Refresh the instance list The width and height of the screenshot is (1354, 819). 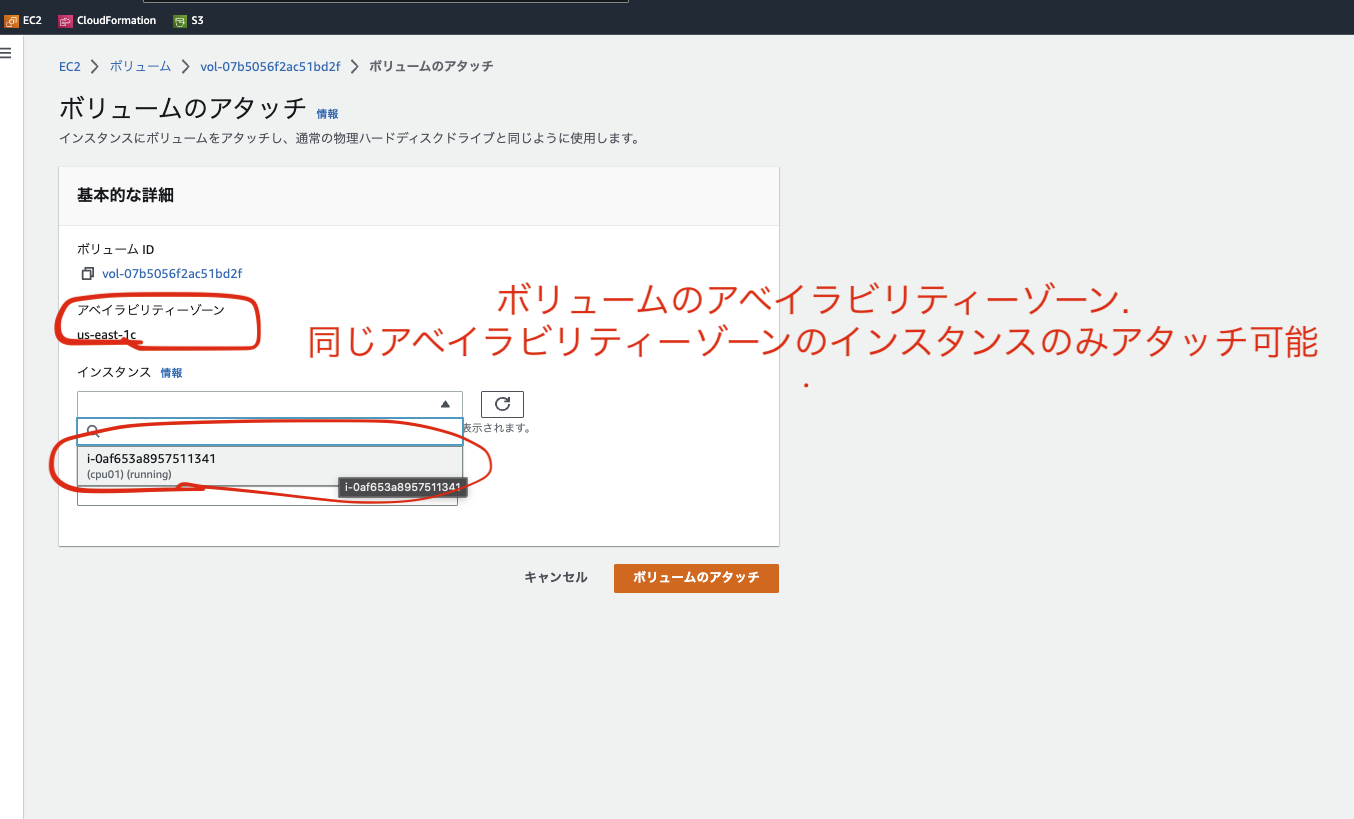[x=502, y=403]
